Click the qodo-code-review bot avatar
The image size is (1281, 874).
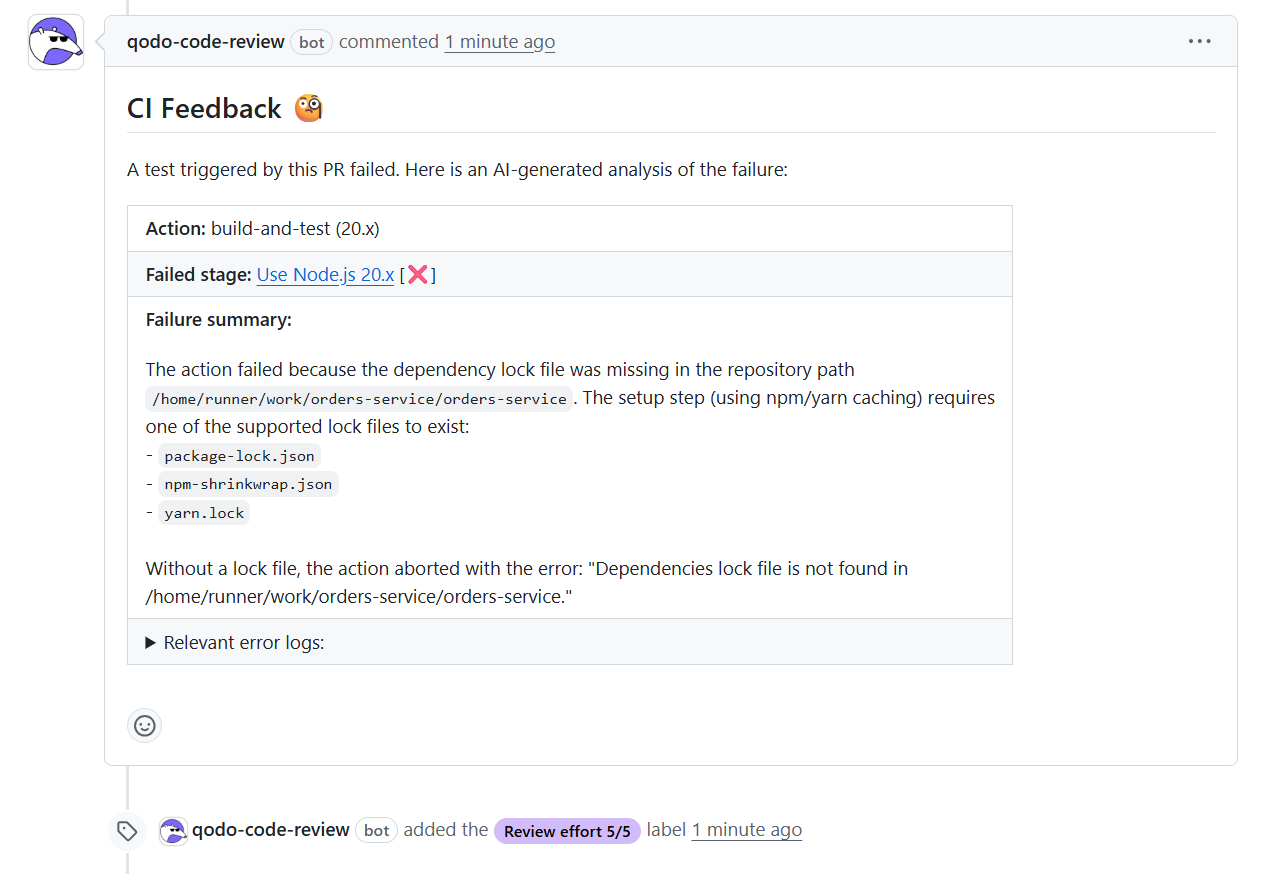(55, 41)
